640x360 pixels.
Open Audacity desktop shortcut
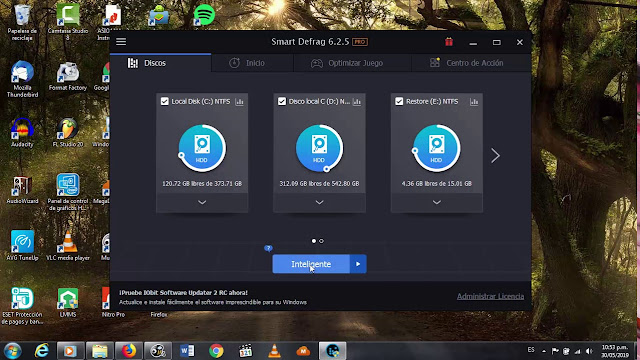[22, 133]
